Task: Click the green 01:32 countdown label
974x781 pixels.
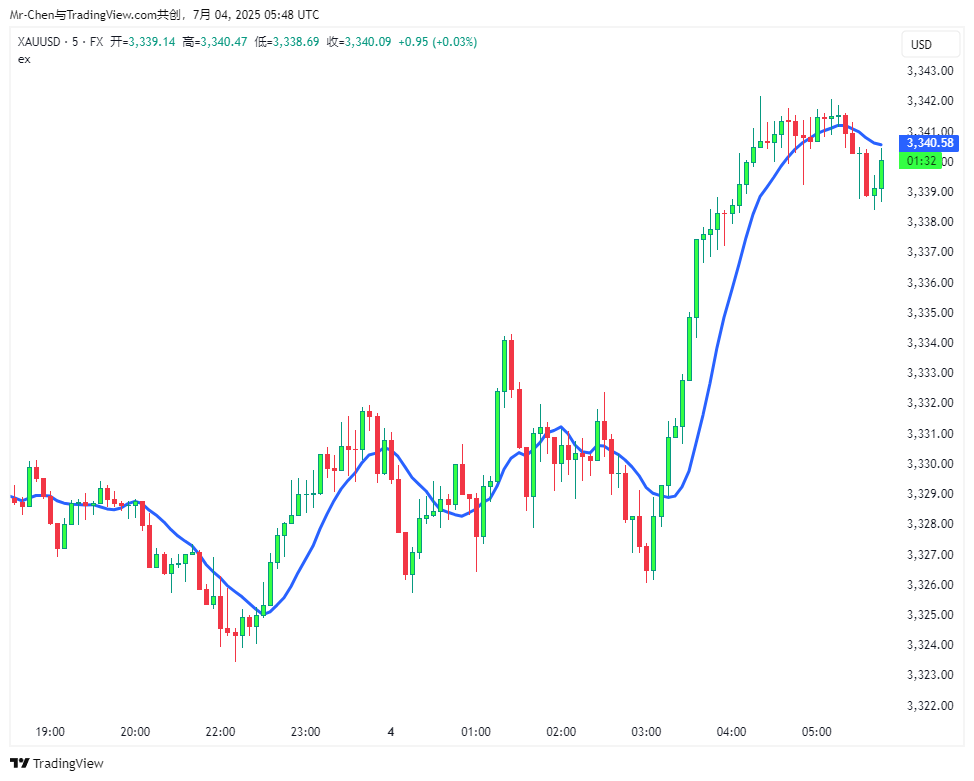Action: point(921,161)
